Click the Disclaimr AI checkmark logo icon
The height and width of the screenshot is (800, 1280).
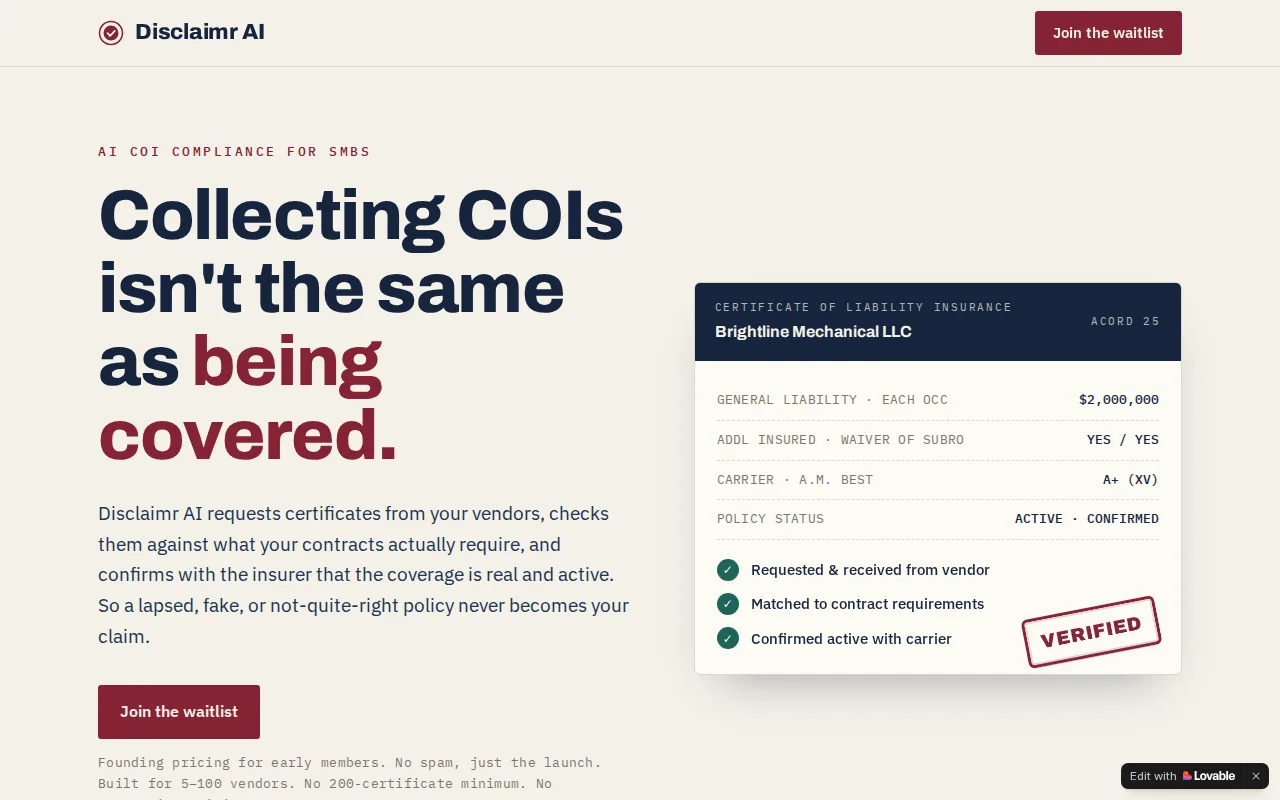pyautogui.click(x=111, y=33)
